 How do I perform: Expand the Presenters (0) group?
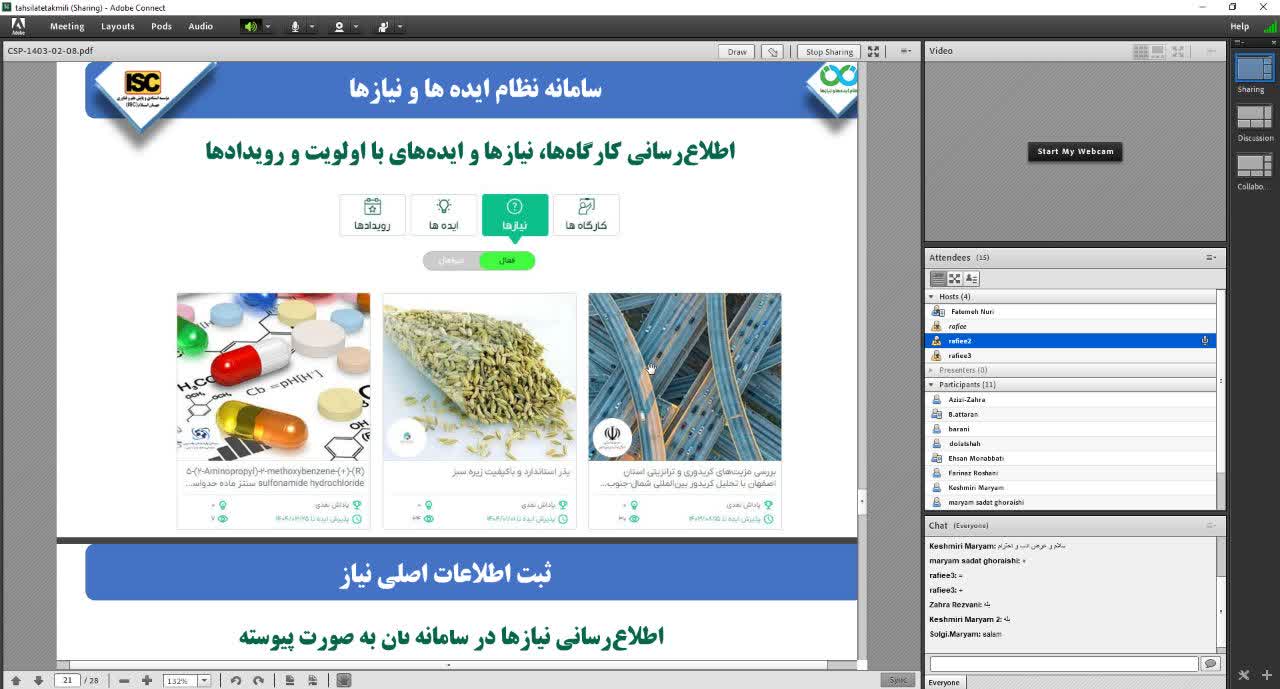click(932, 370)
